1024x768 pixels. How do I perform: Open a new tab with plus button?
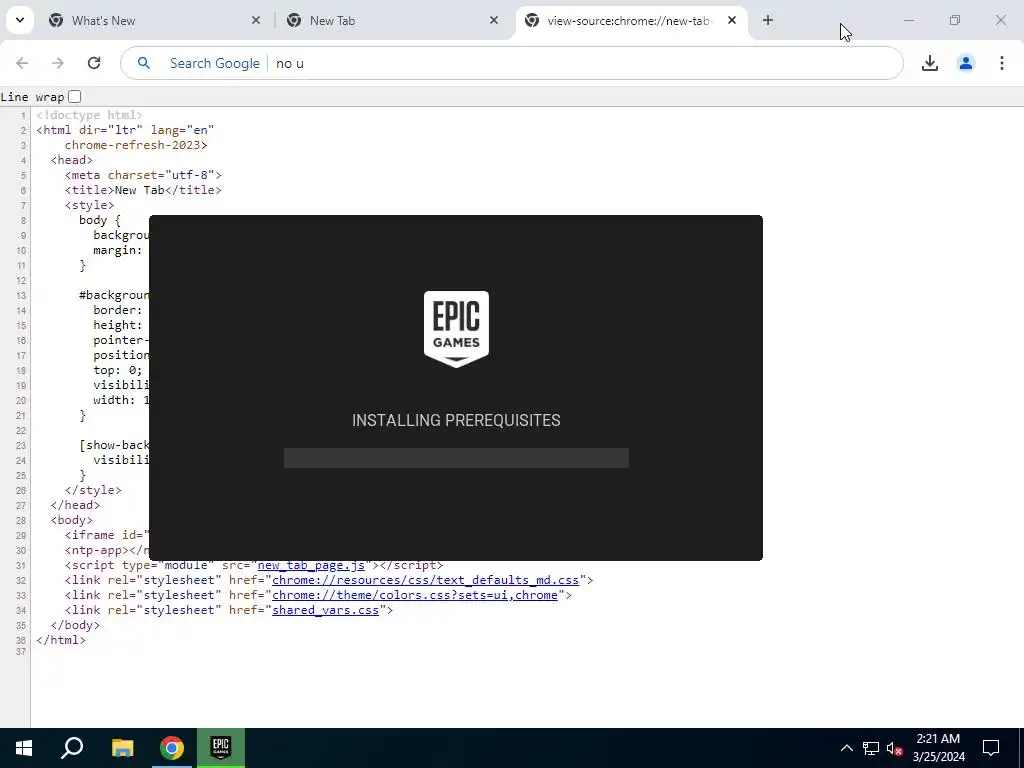coord(768,20)
